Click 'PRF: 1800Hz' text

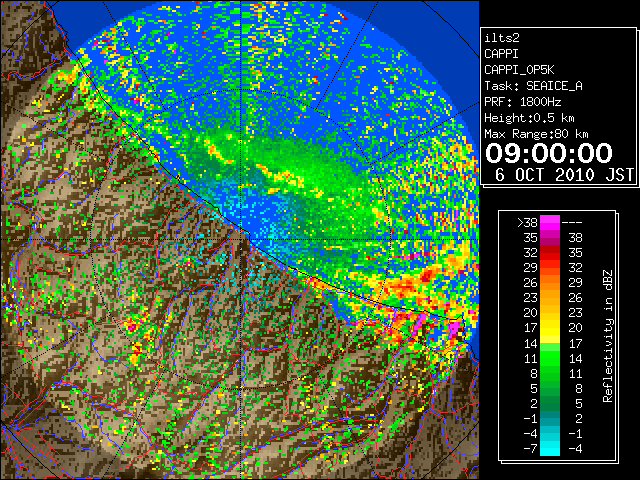pyautogui.click(x=523, y=102)
